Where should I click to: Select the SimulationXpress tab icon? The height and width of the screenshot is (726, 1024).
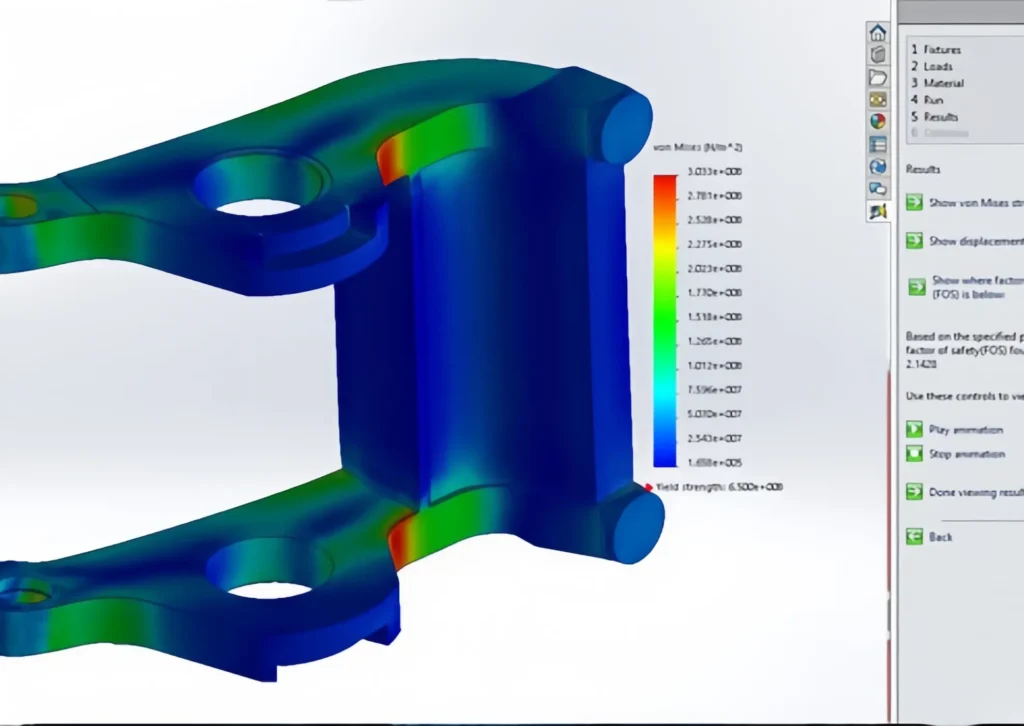coord(877,210)
